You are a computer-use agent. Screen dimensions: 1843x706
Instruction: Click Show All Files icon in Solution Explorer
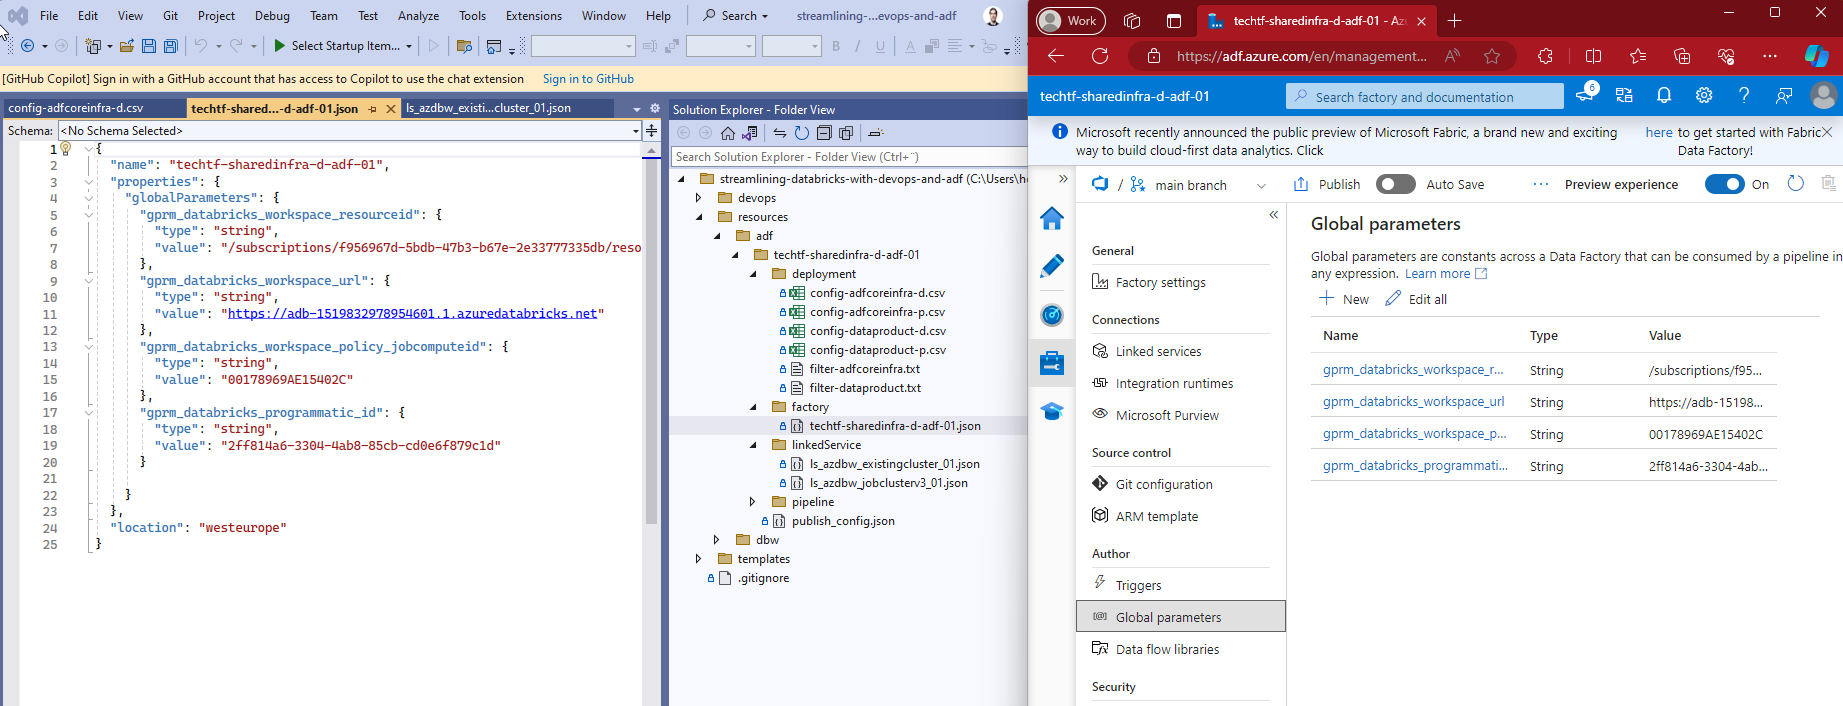click(846, 133)
